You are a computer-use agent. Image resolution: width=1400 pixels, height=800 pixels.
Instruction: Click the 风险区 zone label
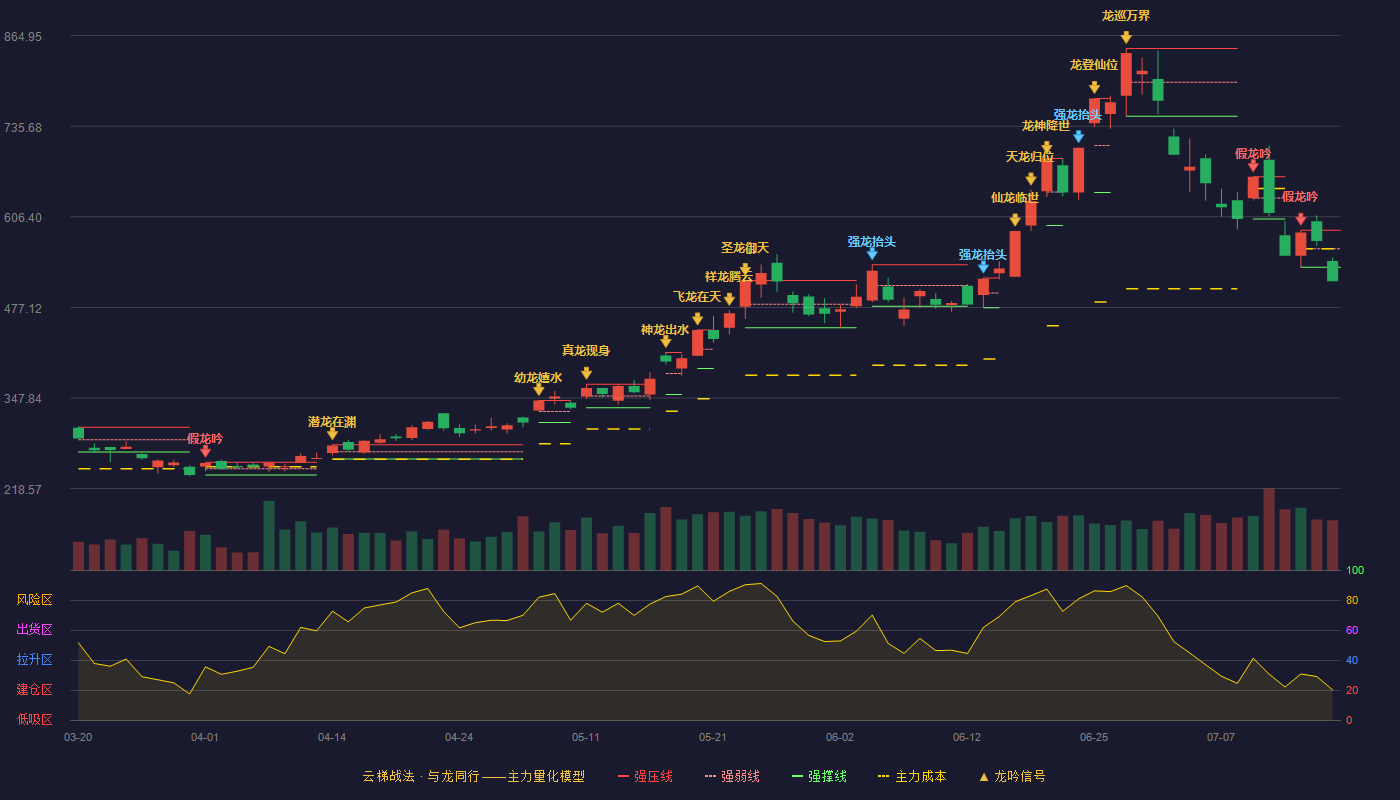click(x=35, y=600)
